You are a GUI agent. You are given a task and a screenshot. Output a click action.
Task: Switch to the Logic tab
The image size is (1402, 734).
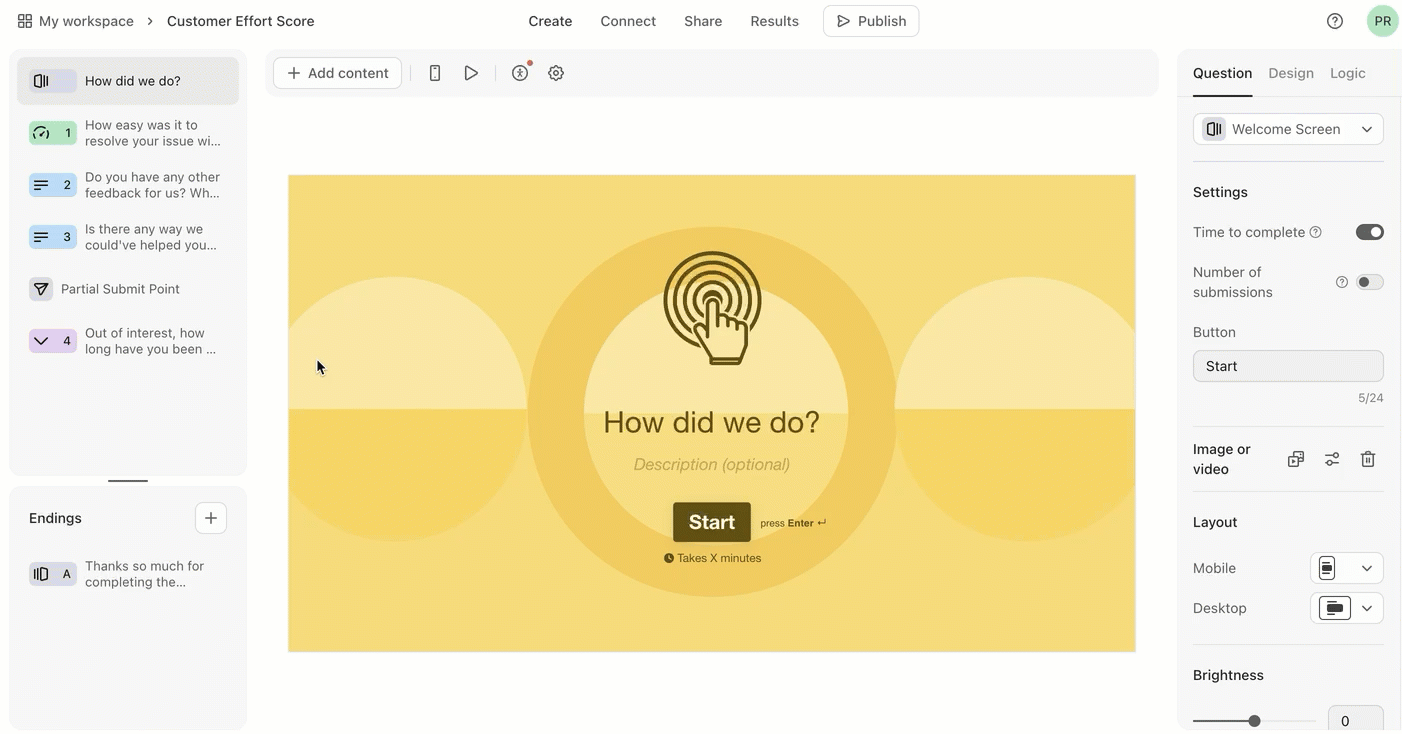(x=1348, y=73)
